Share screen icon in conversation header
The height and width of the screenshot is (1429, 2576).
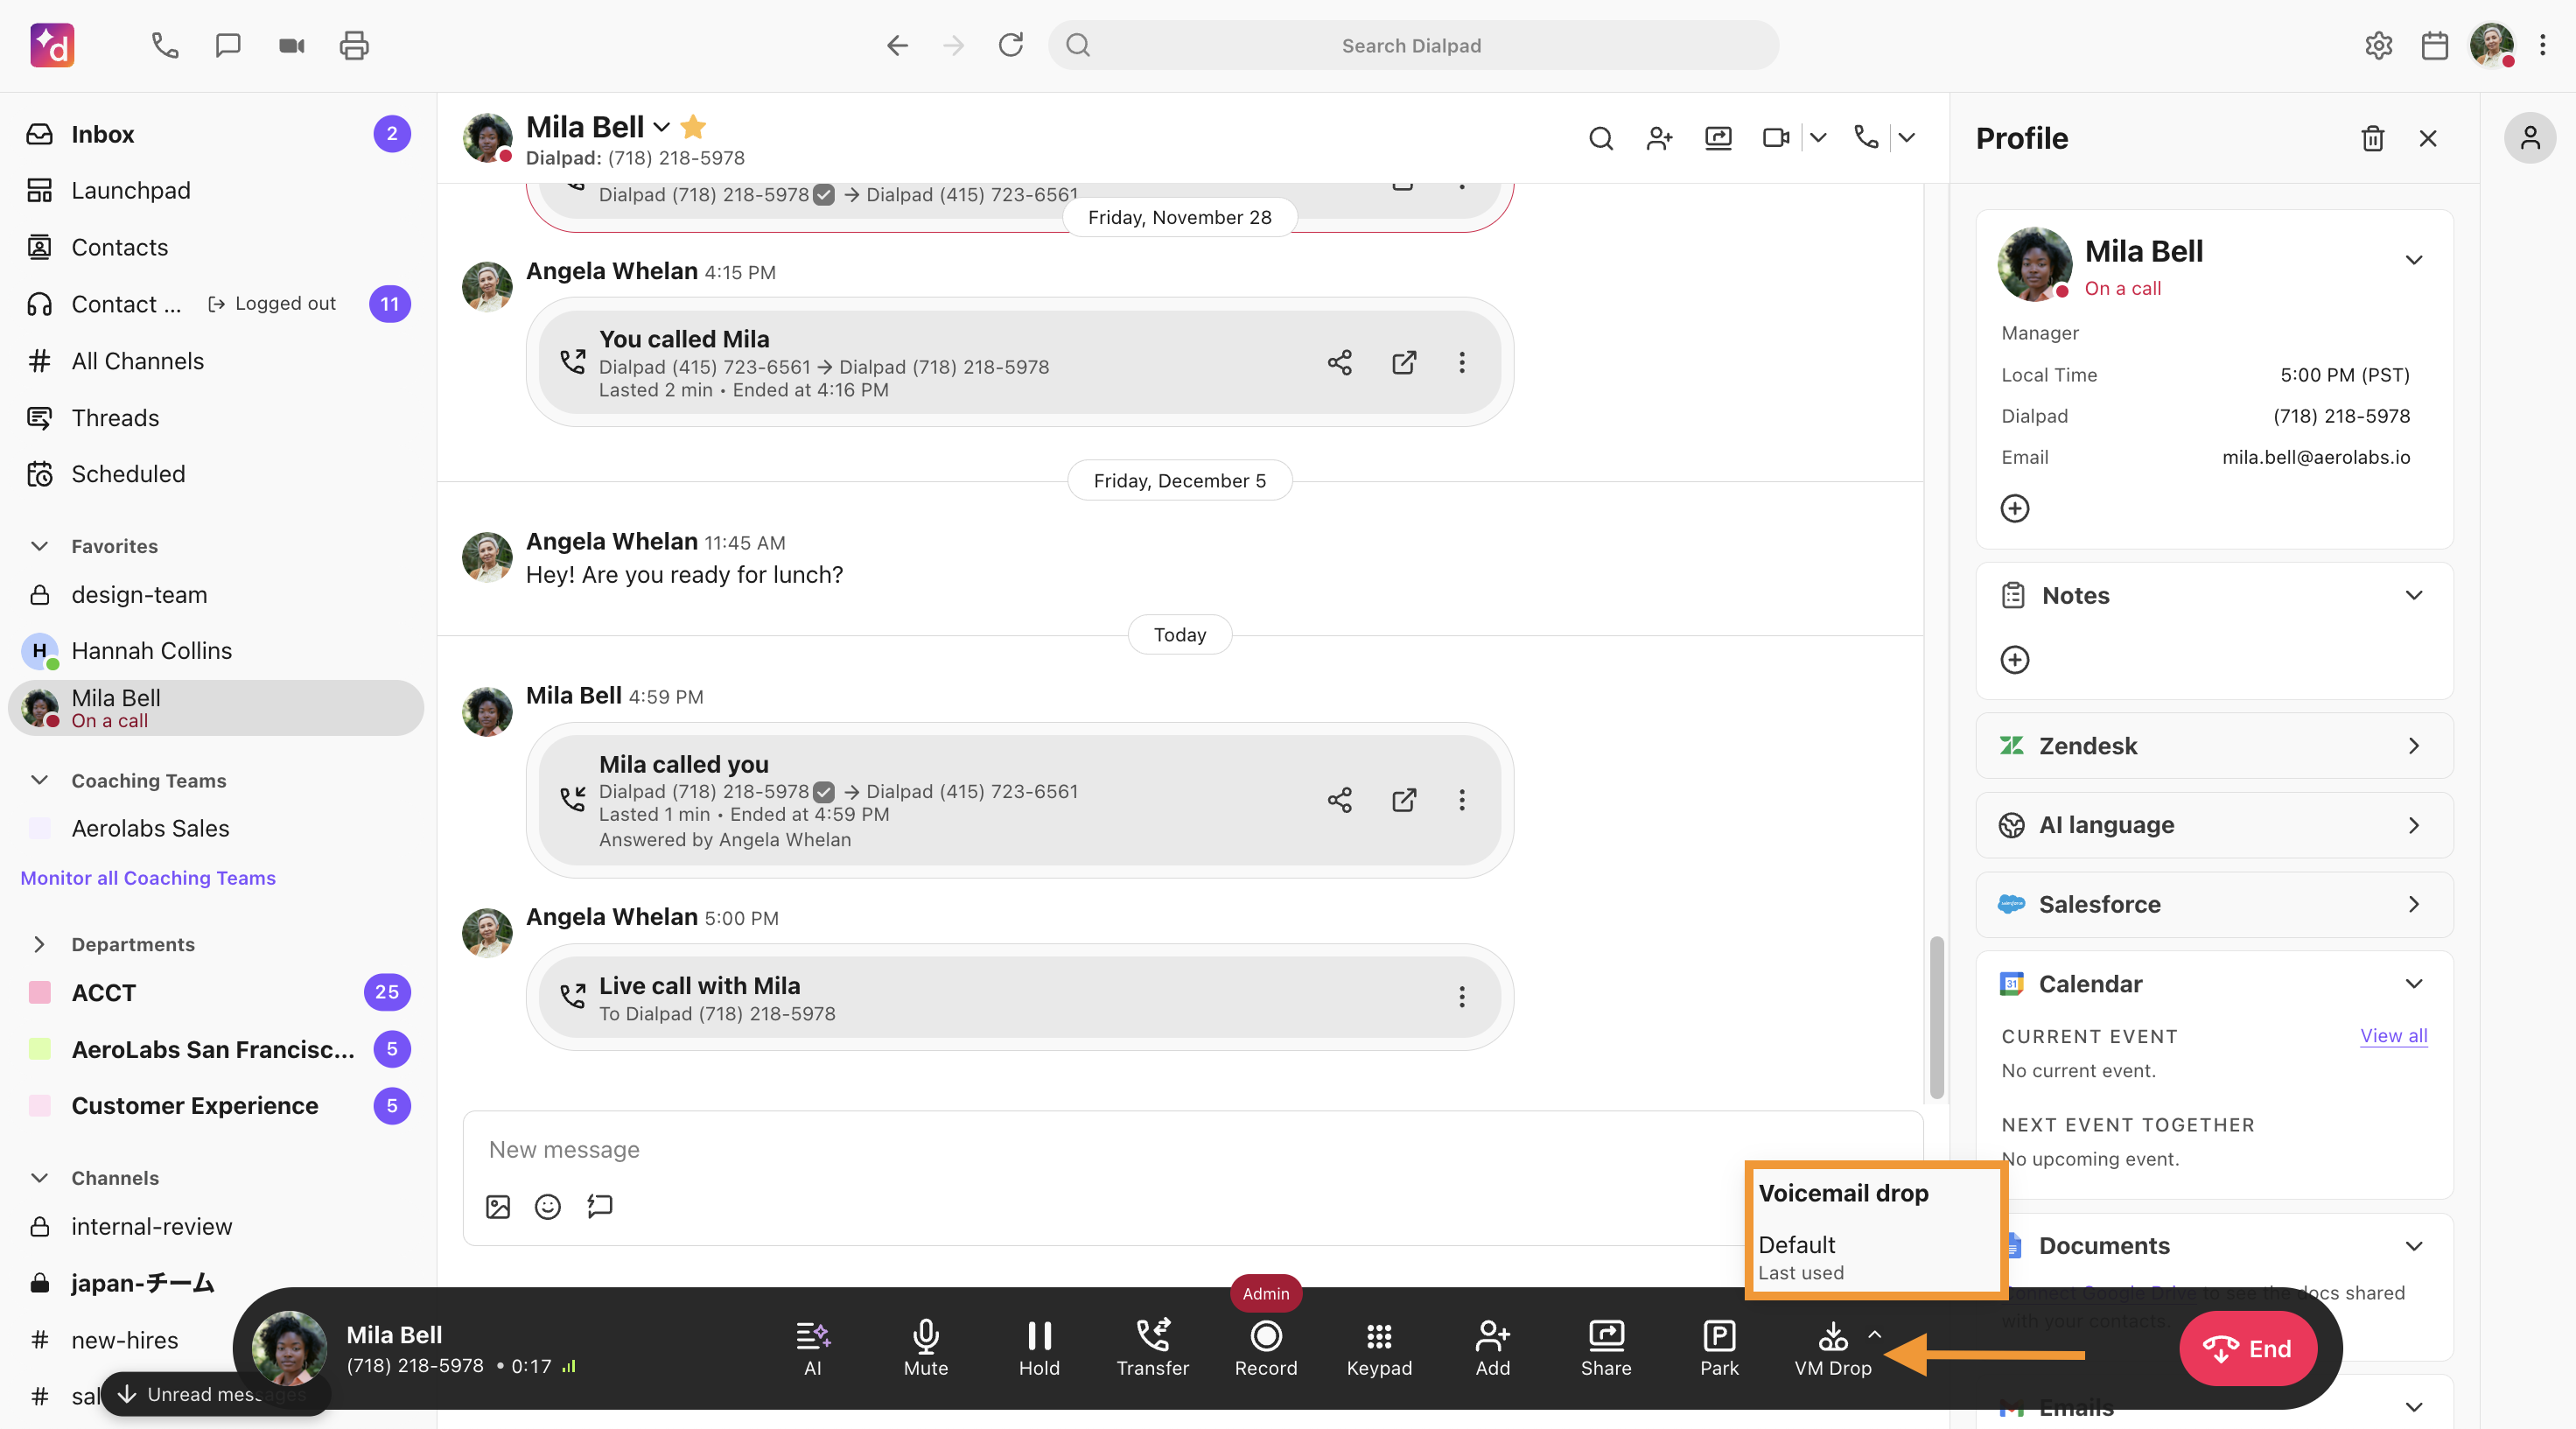coord(1718,138)
